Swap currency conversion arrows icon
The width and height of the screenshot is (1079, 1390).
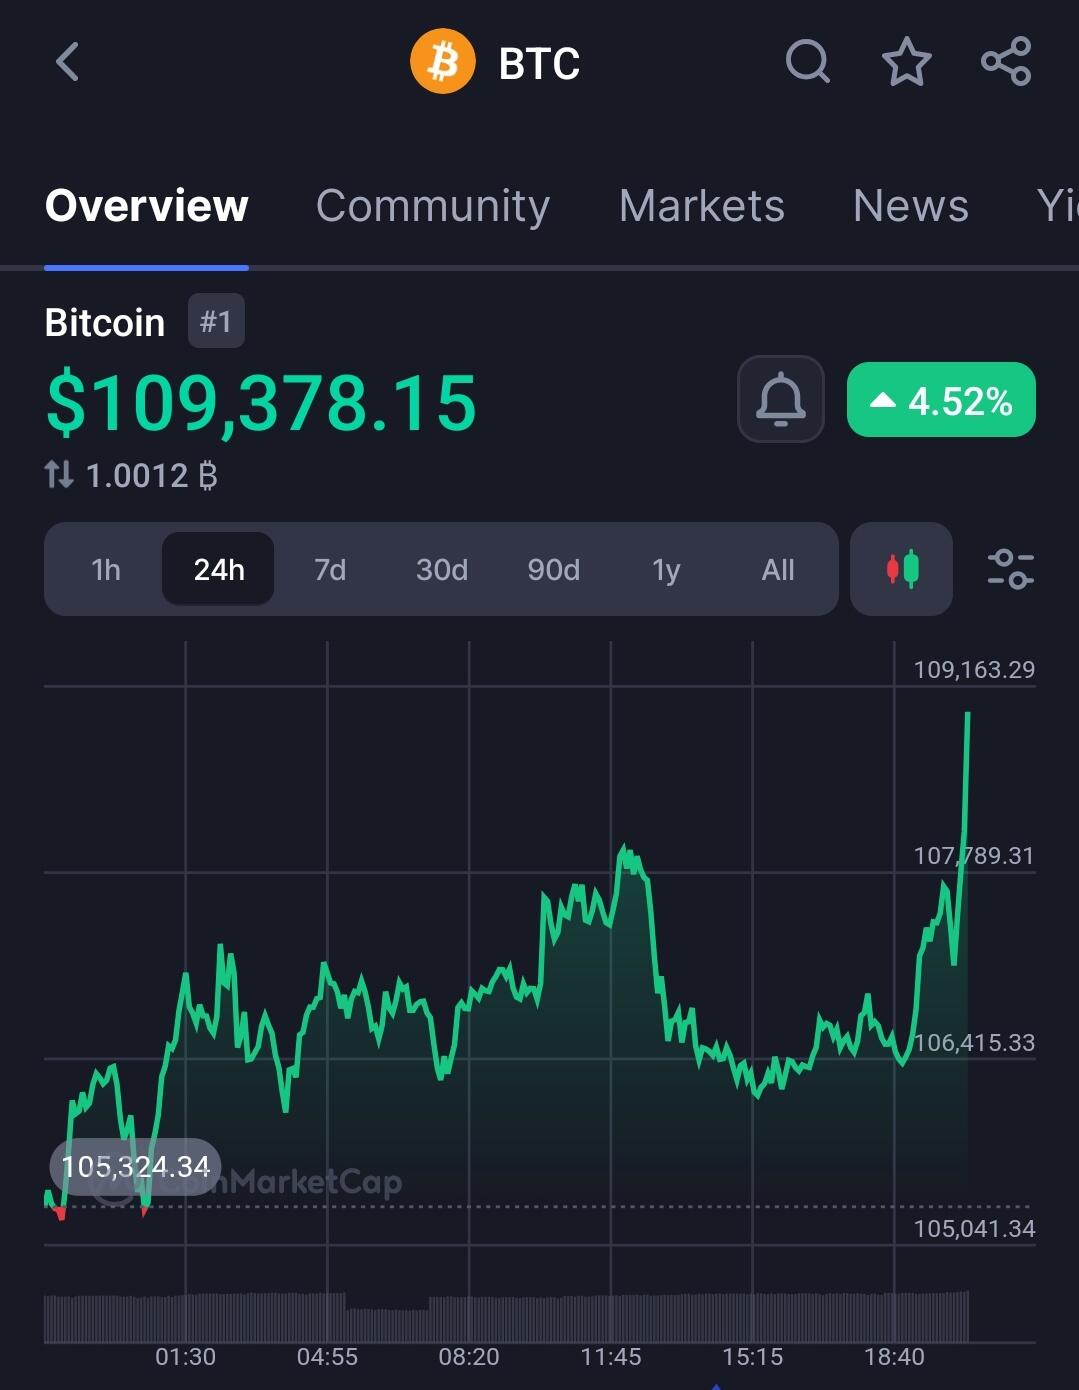pyautogui.click(x=59, y=474)
